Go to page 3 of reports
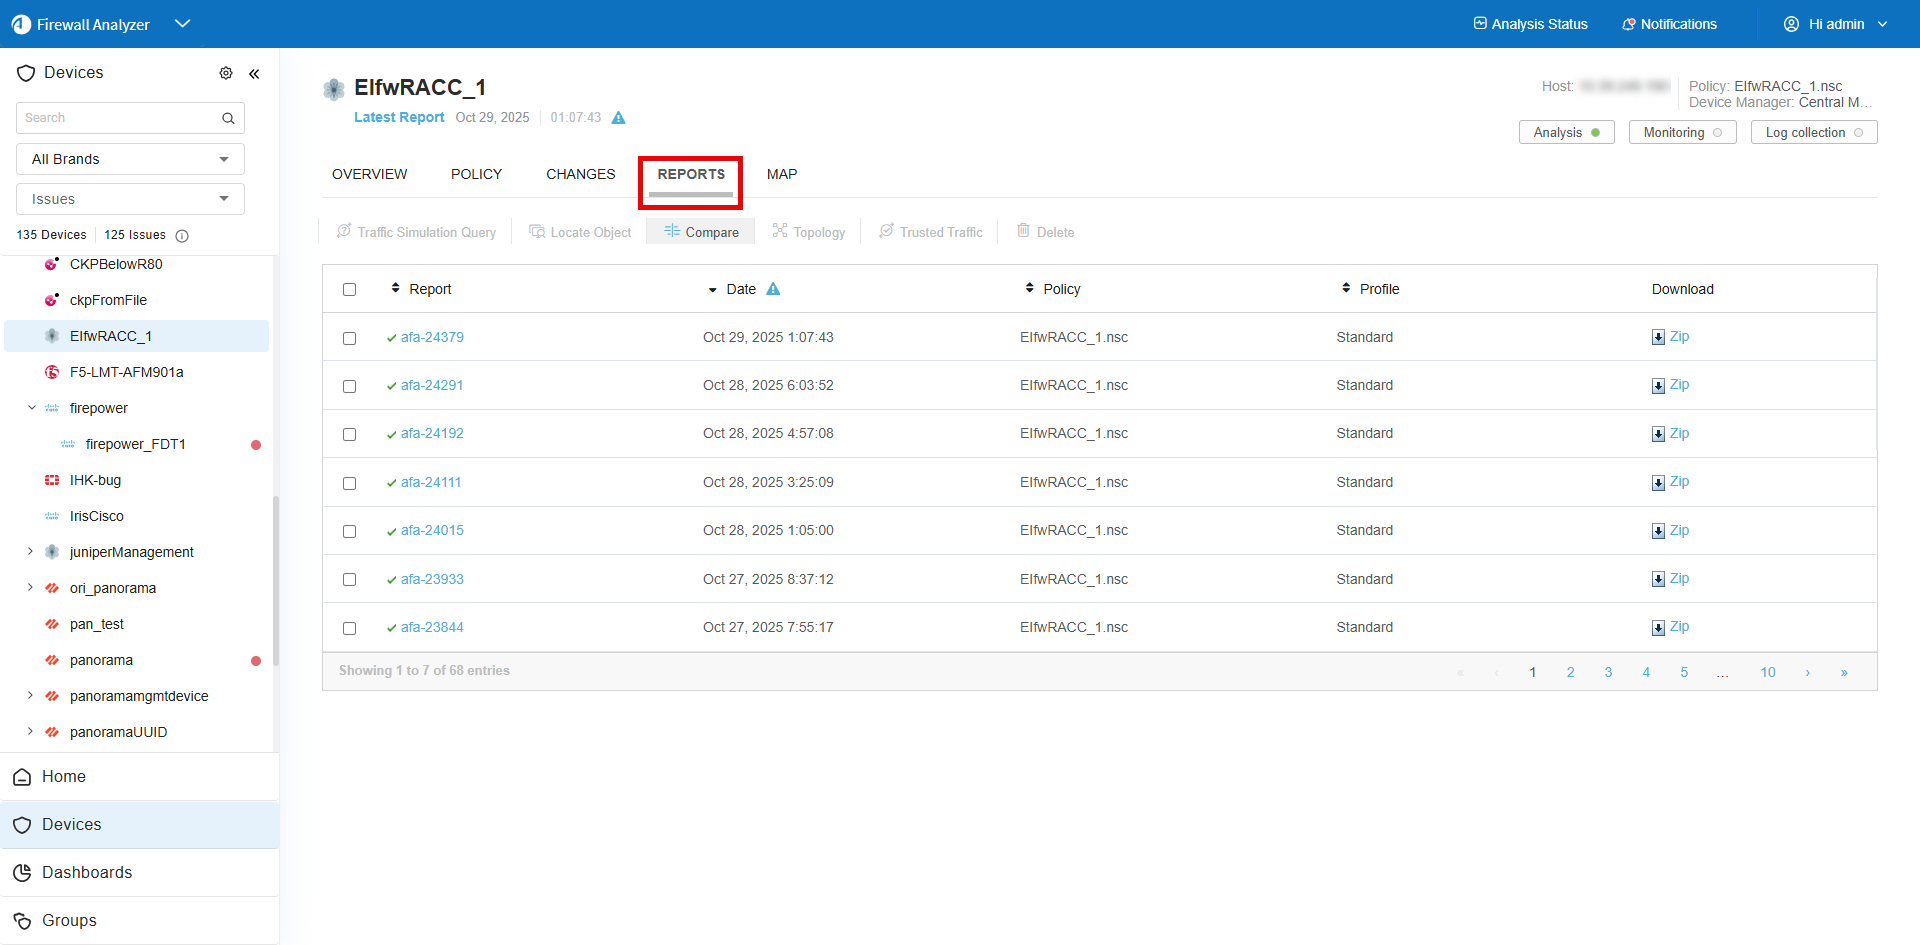 pos(1608,672)
